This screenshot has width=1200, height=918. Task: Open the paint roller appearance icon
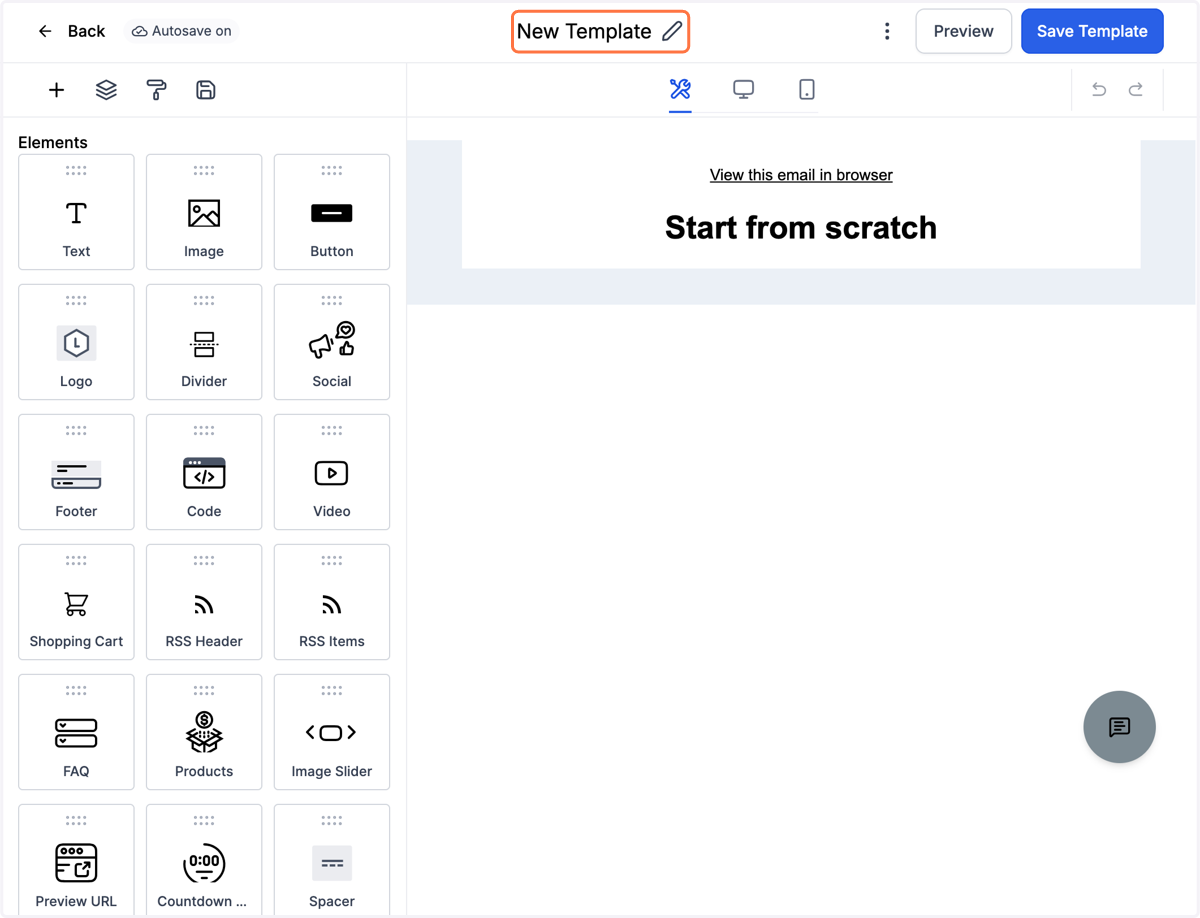pos(156,90)
